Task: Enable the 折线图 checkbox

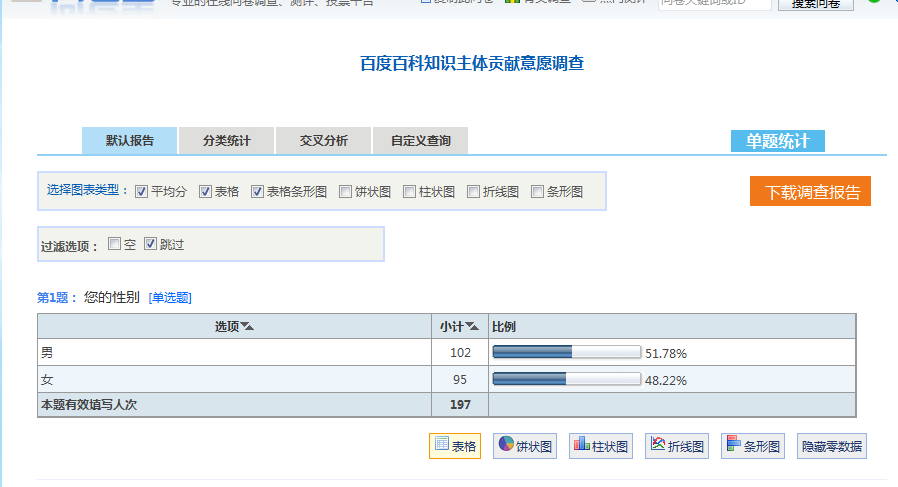Action: 474,192
